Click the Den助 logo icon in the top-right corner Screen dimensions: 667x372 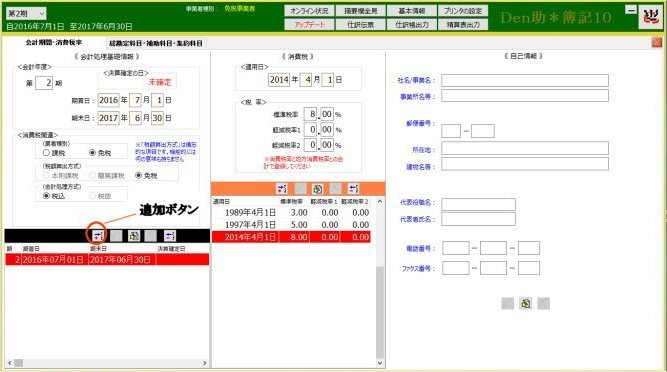click(x=650, y=17)
